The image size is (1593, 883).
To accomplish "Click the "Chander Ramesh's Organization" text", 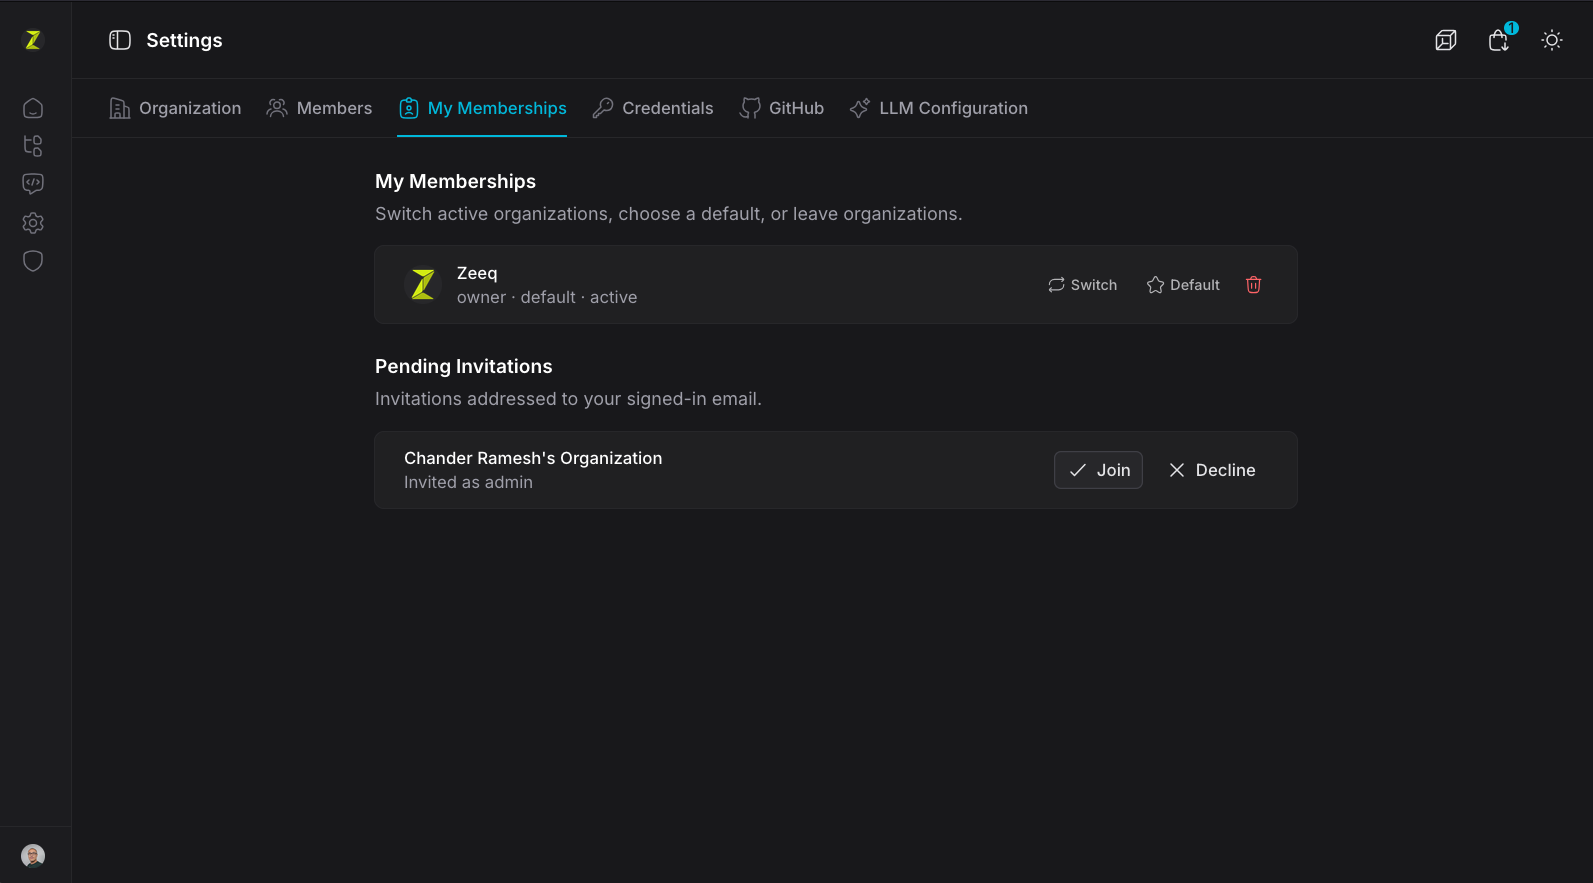I will coord(533,458).
